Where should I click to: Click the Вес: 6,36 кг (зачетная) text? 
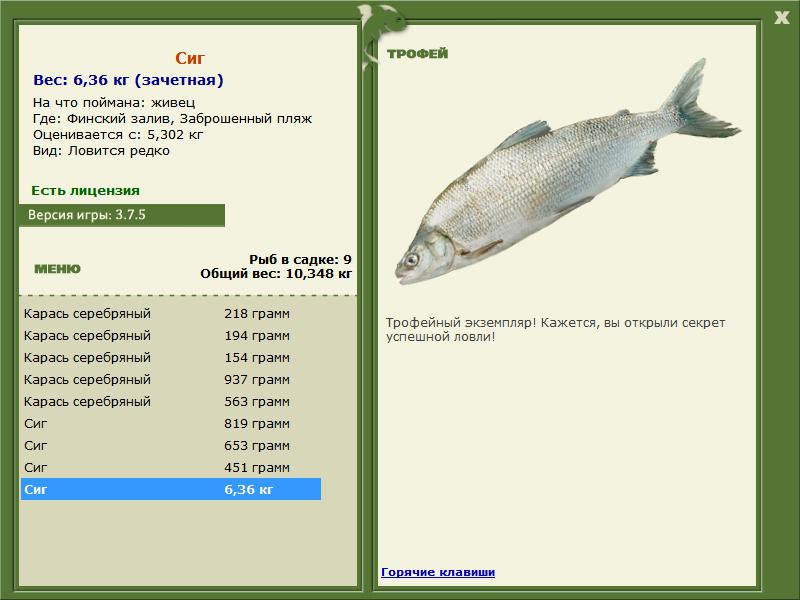point(128,80)
